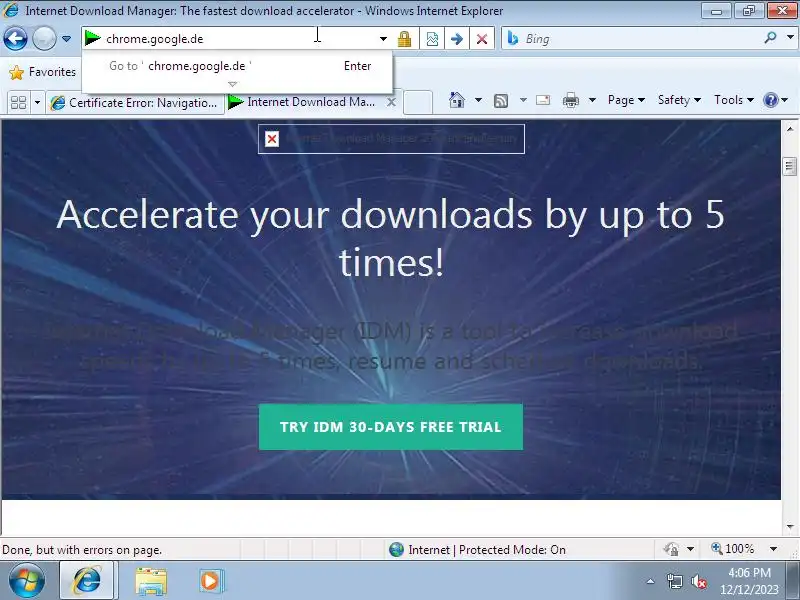Open the recent pages dropdown arrow
Image resolution: width=800 pixels, height=600 pixels.
[66, 39]
